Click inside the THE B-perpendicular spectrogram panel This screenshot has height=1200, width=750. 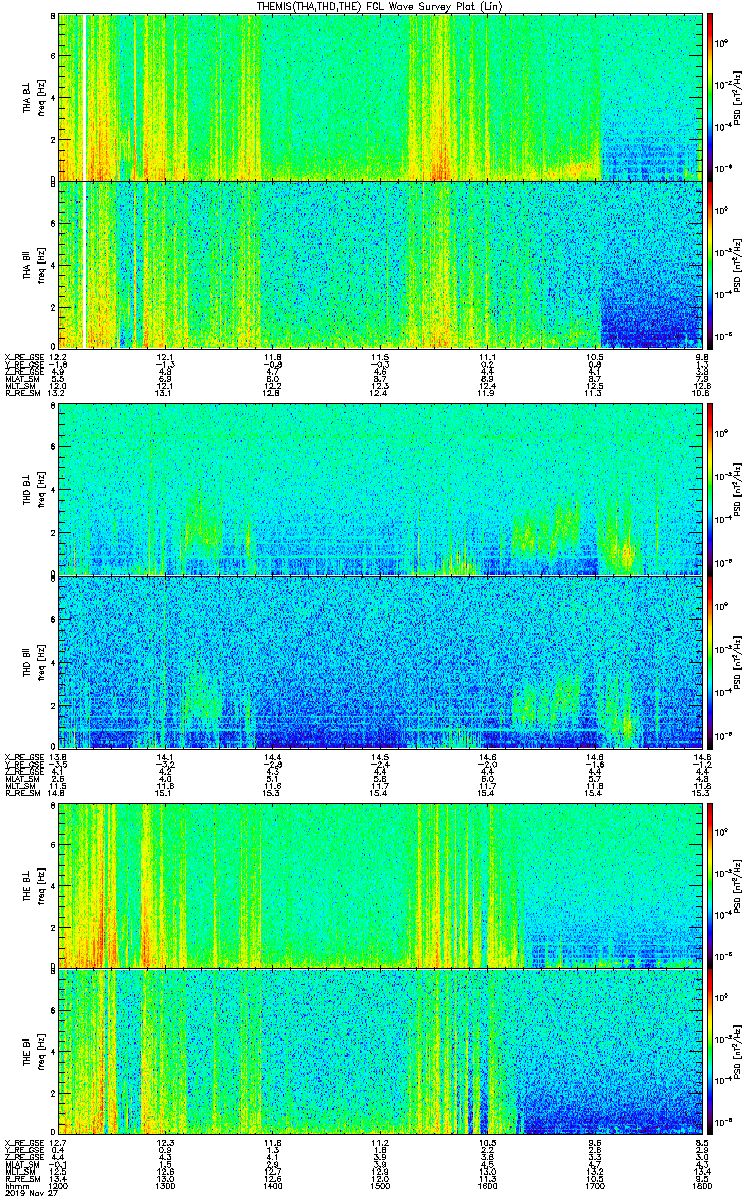pyautogui.click(x=380, y=885)
